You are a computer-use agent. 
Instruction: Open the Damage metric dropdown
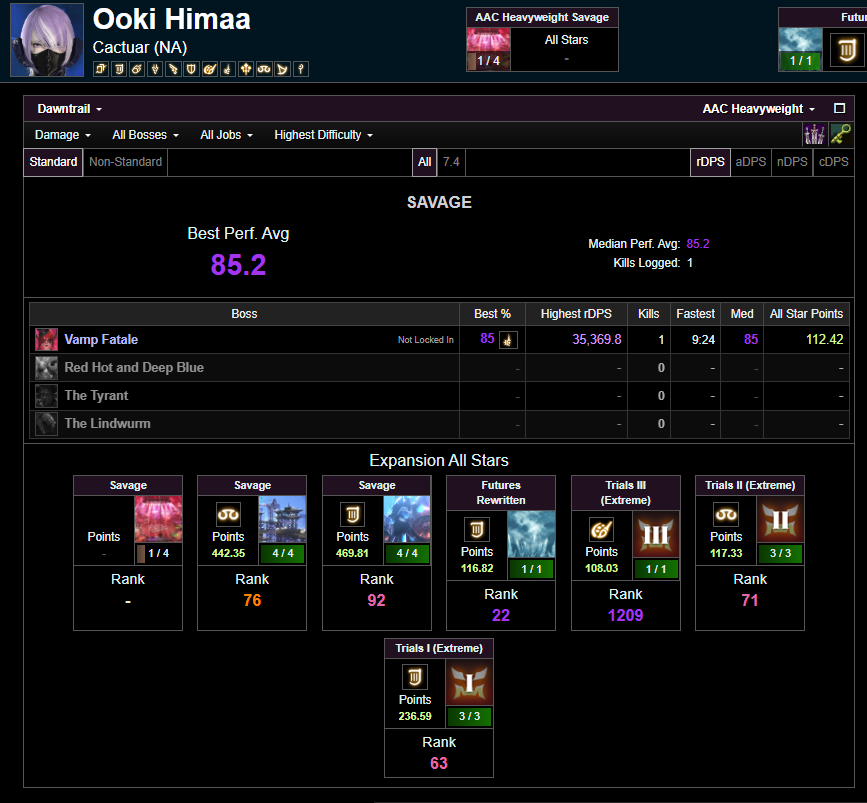(x=62, y=135)
